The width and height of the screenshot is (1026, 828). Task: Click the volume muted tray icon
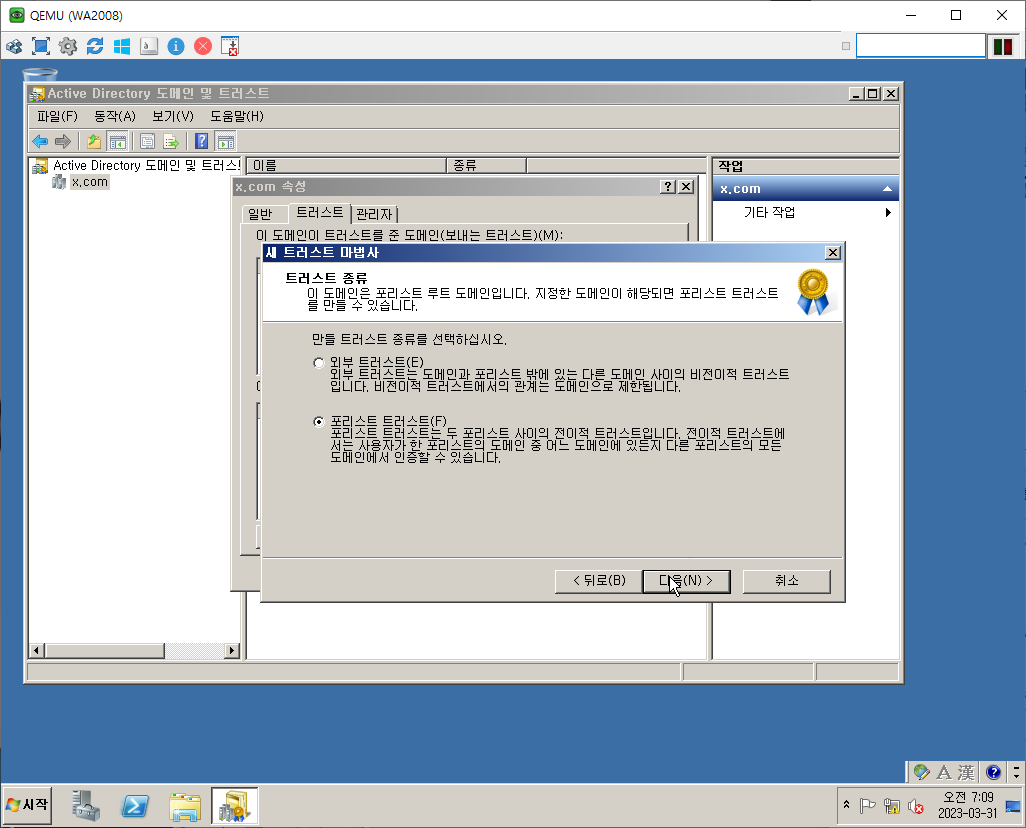(x=916, y=806)
